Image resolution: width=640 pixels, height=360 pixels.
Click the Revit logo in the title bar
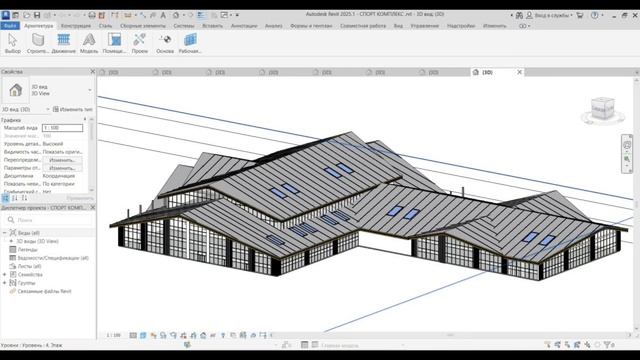pyautogui.click(x=6, y=16)
